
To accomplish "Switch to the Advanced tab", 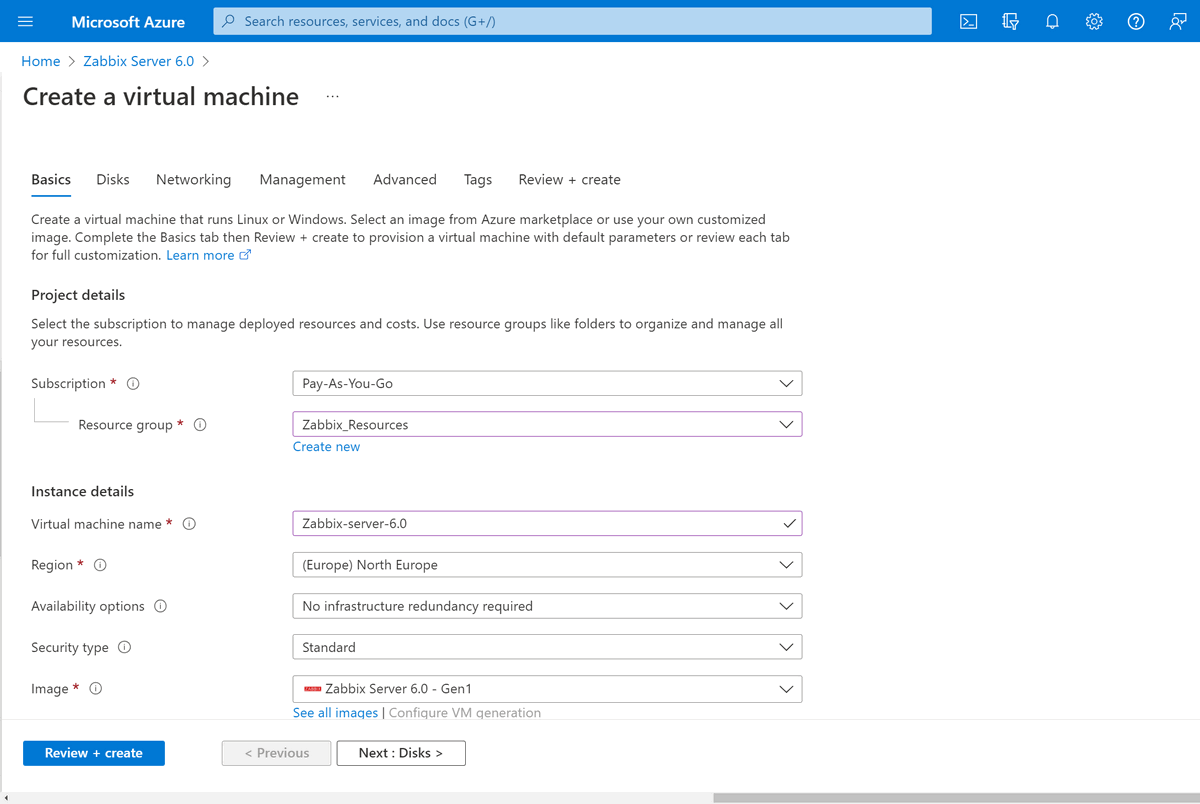I will (405, 180).
